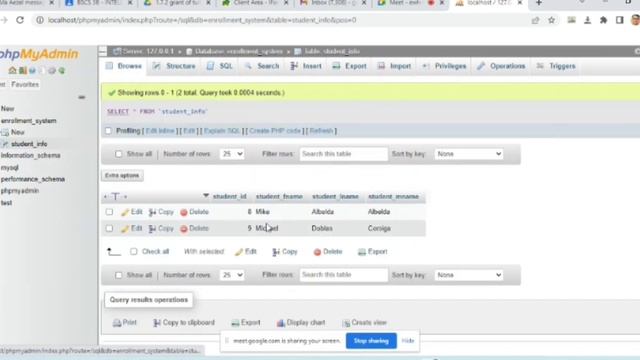
Task: Click in the lower Filter rows search field
Action: [344, 275]
